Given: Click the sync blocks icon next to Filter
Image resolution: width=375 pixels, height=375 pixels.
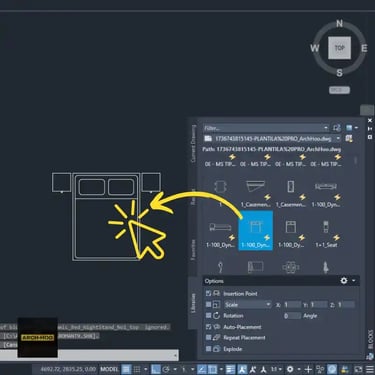Looking at the screenshot, I should point(337,128).
